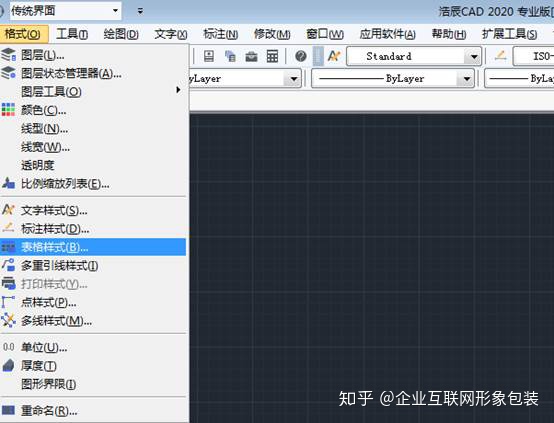The height and width of the screenshot is (423, 554).
Task: Choose 线型(N)... menu entry
Action: pos(93,128)
